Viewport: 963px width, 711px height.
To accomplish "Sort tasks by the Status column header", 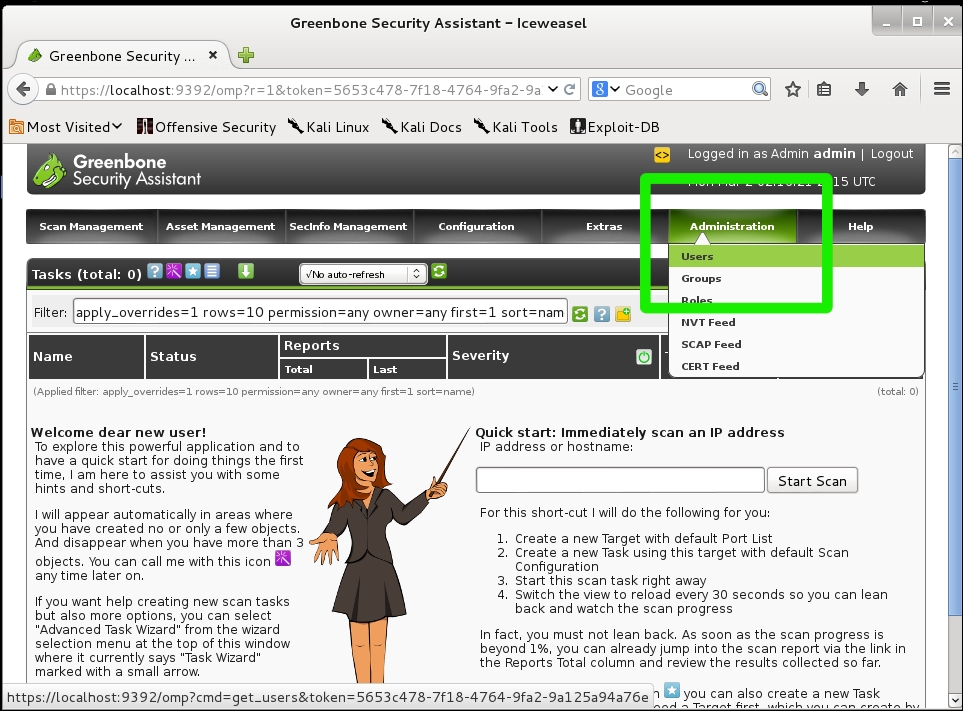I will tap(173, 357).
